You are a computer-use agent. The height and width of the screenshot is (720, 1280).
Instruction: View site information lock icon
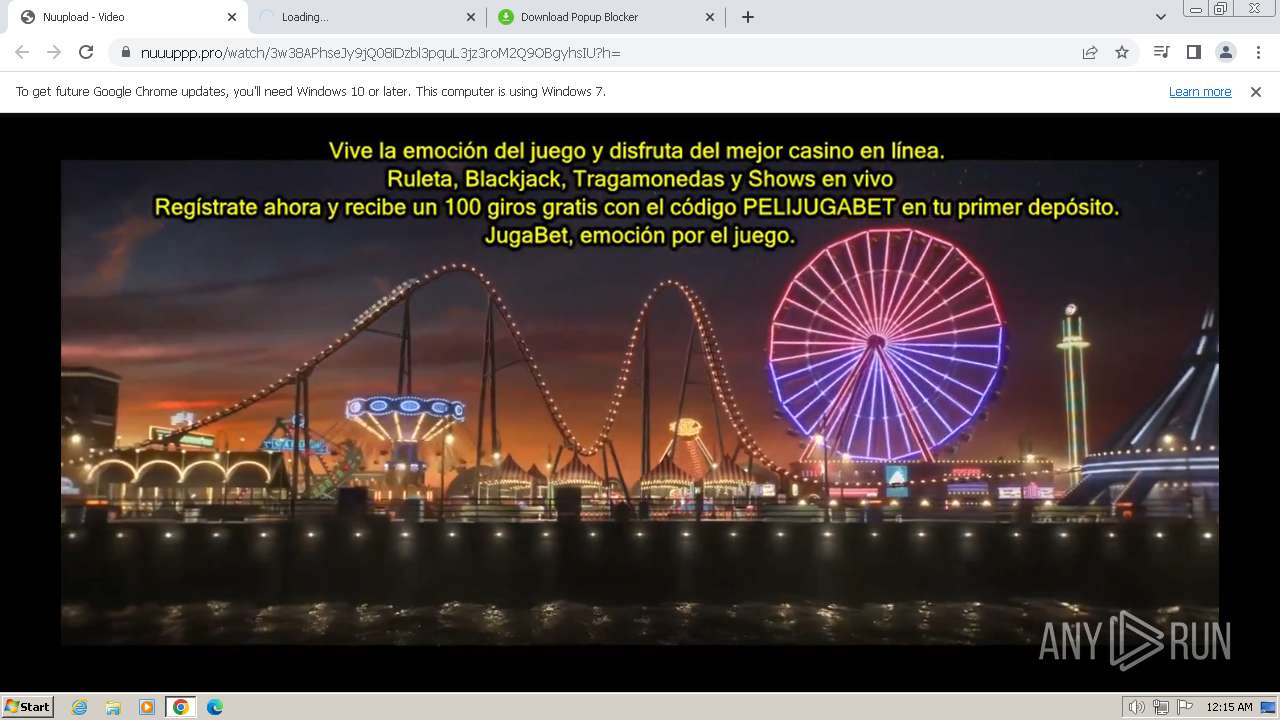click(125, 52)
